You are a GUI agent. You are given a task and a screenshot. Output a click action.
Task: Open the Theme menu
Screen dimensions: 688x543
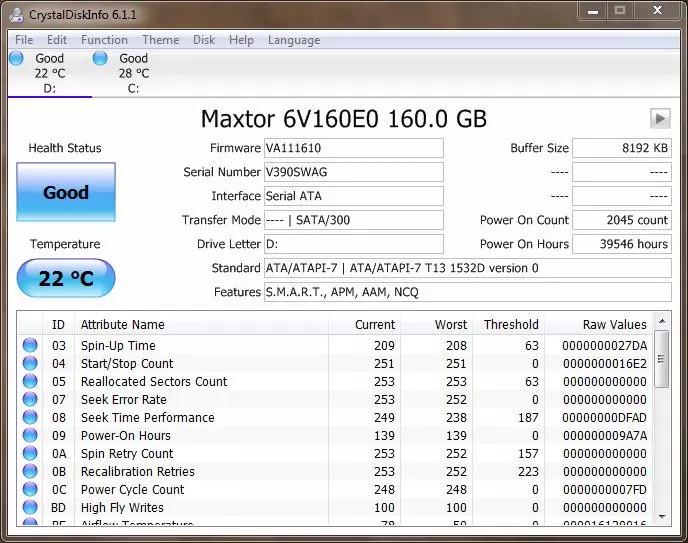click(161, 40)
